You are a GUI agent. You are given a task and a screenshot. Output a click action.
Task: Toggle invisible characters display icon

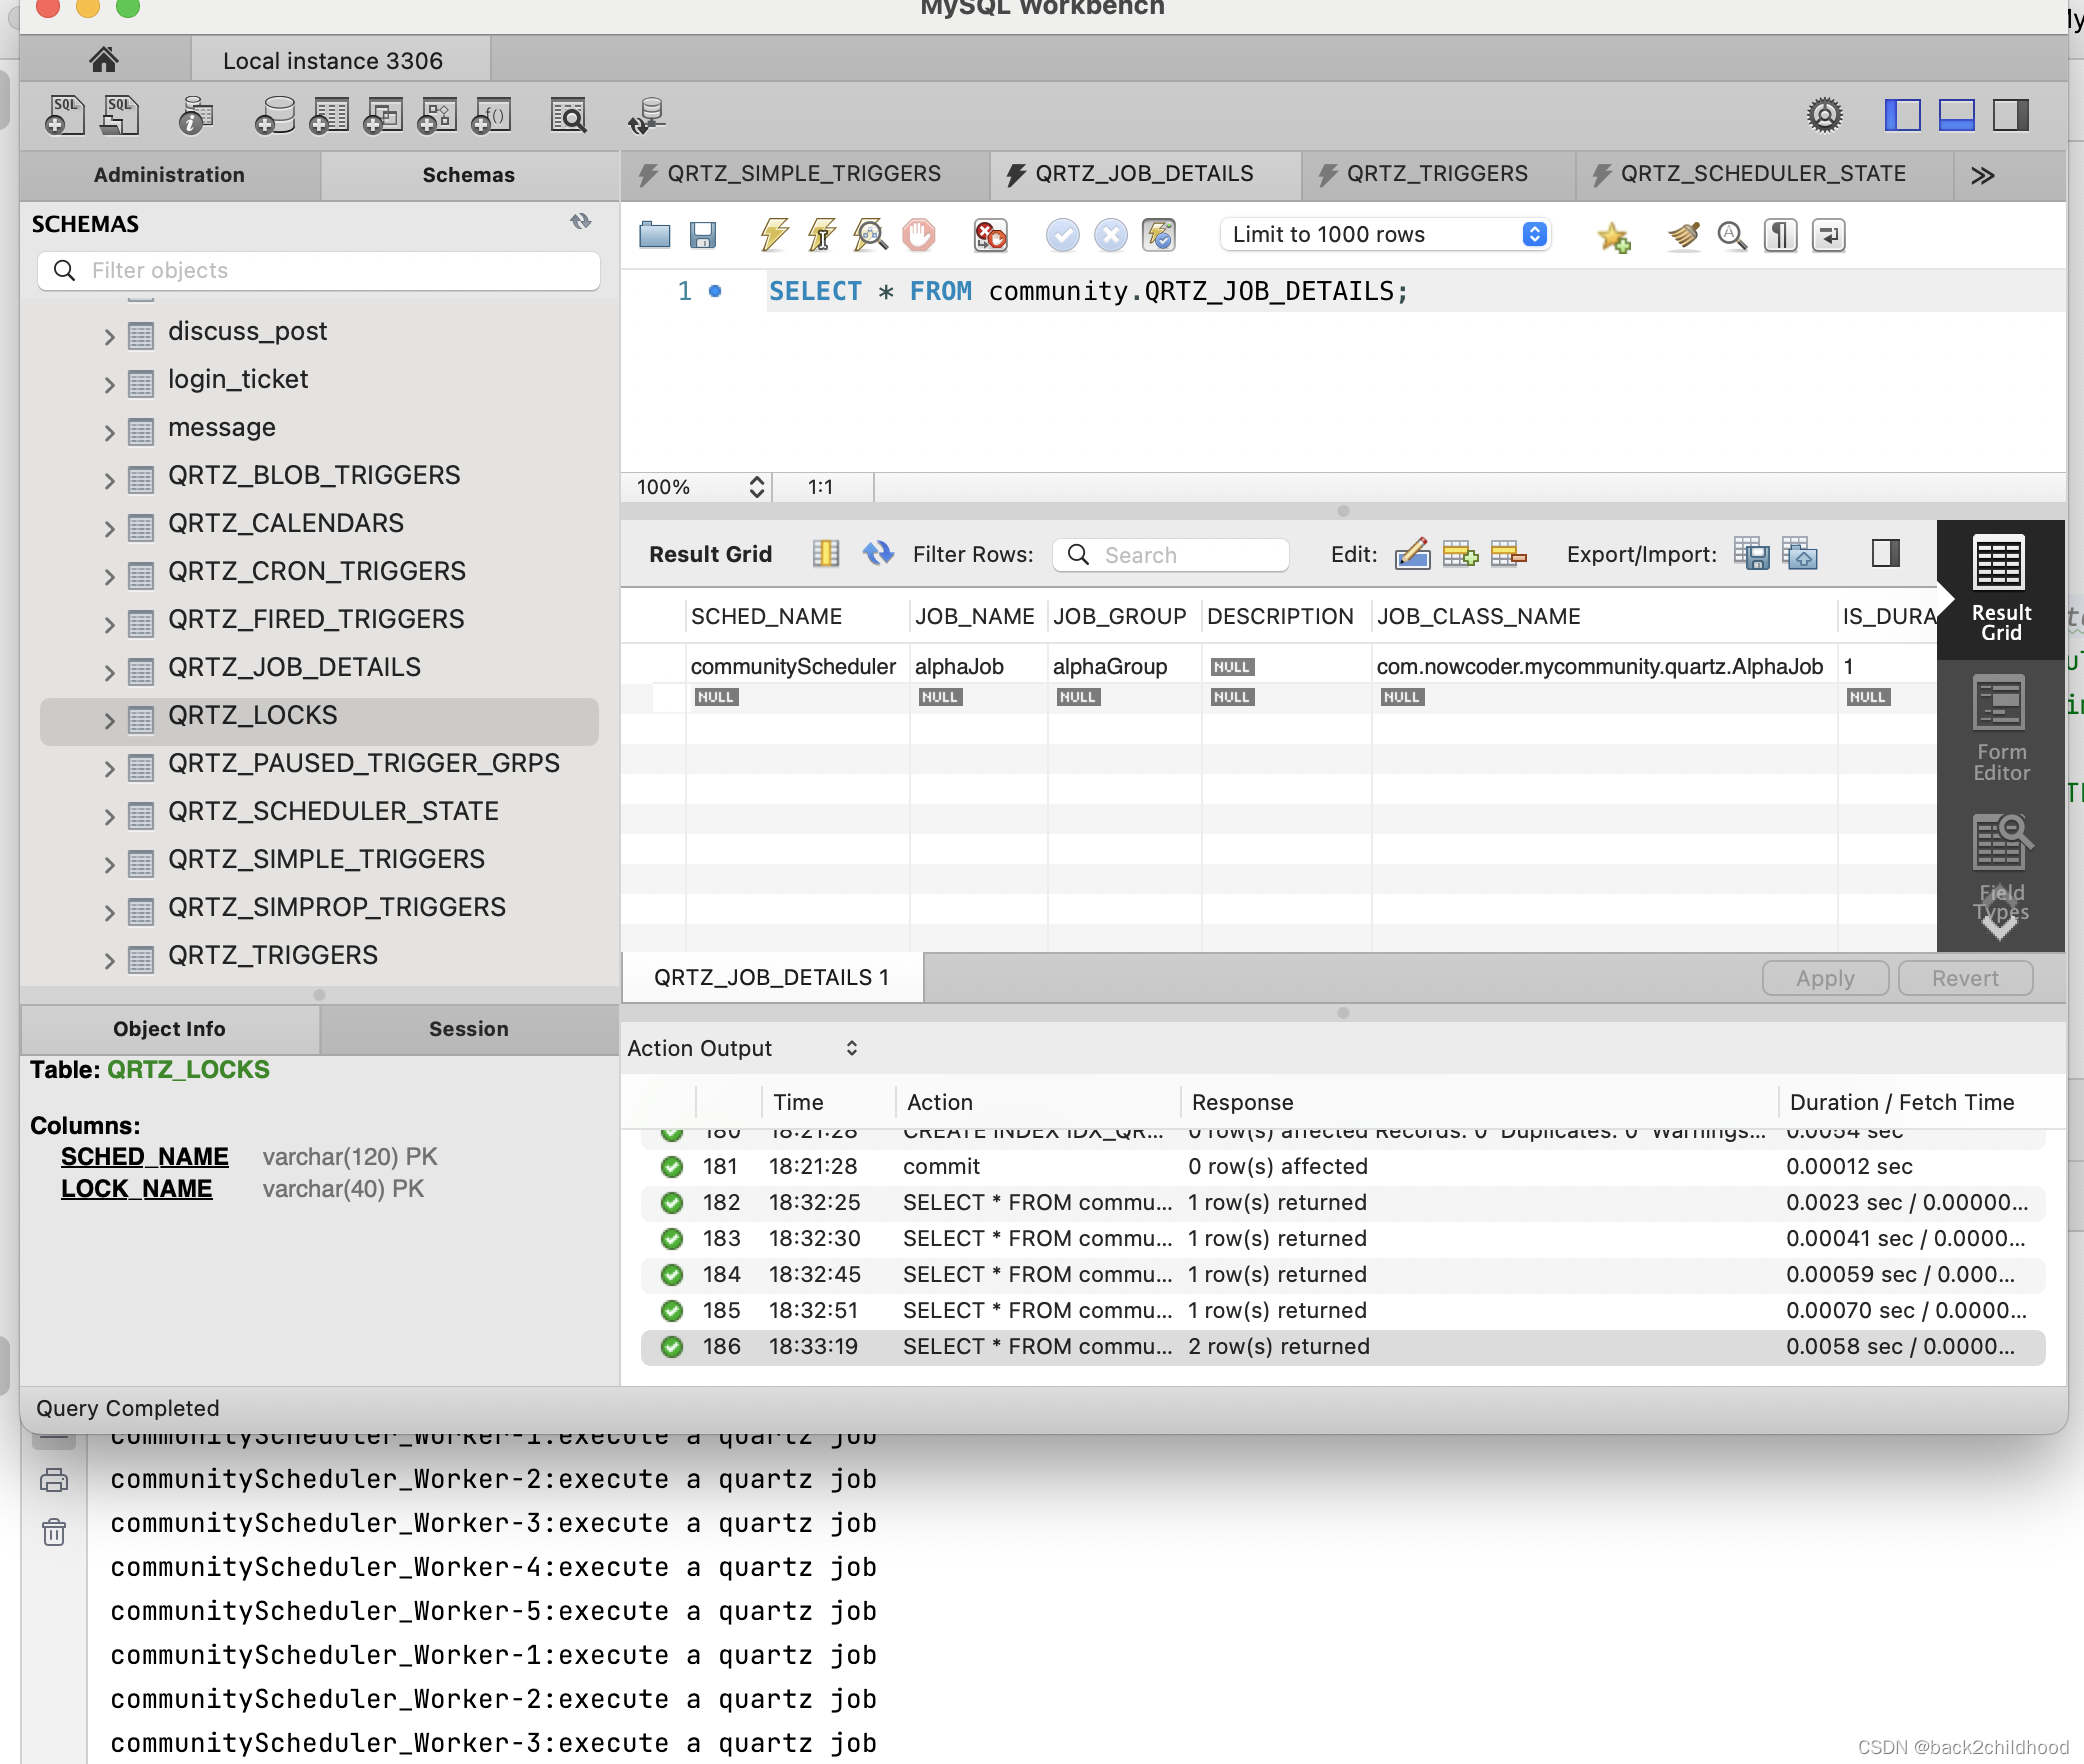click(x=1780, y=235)
